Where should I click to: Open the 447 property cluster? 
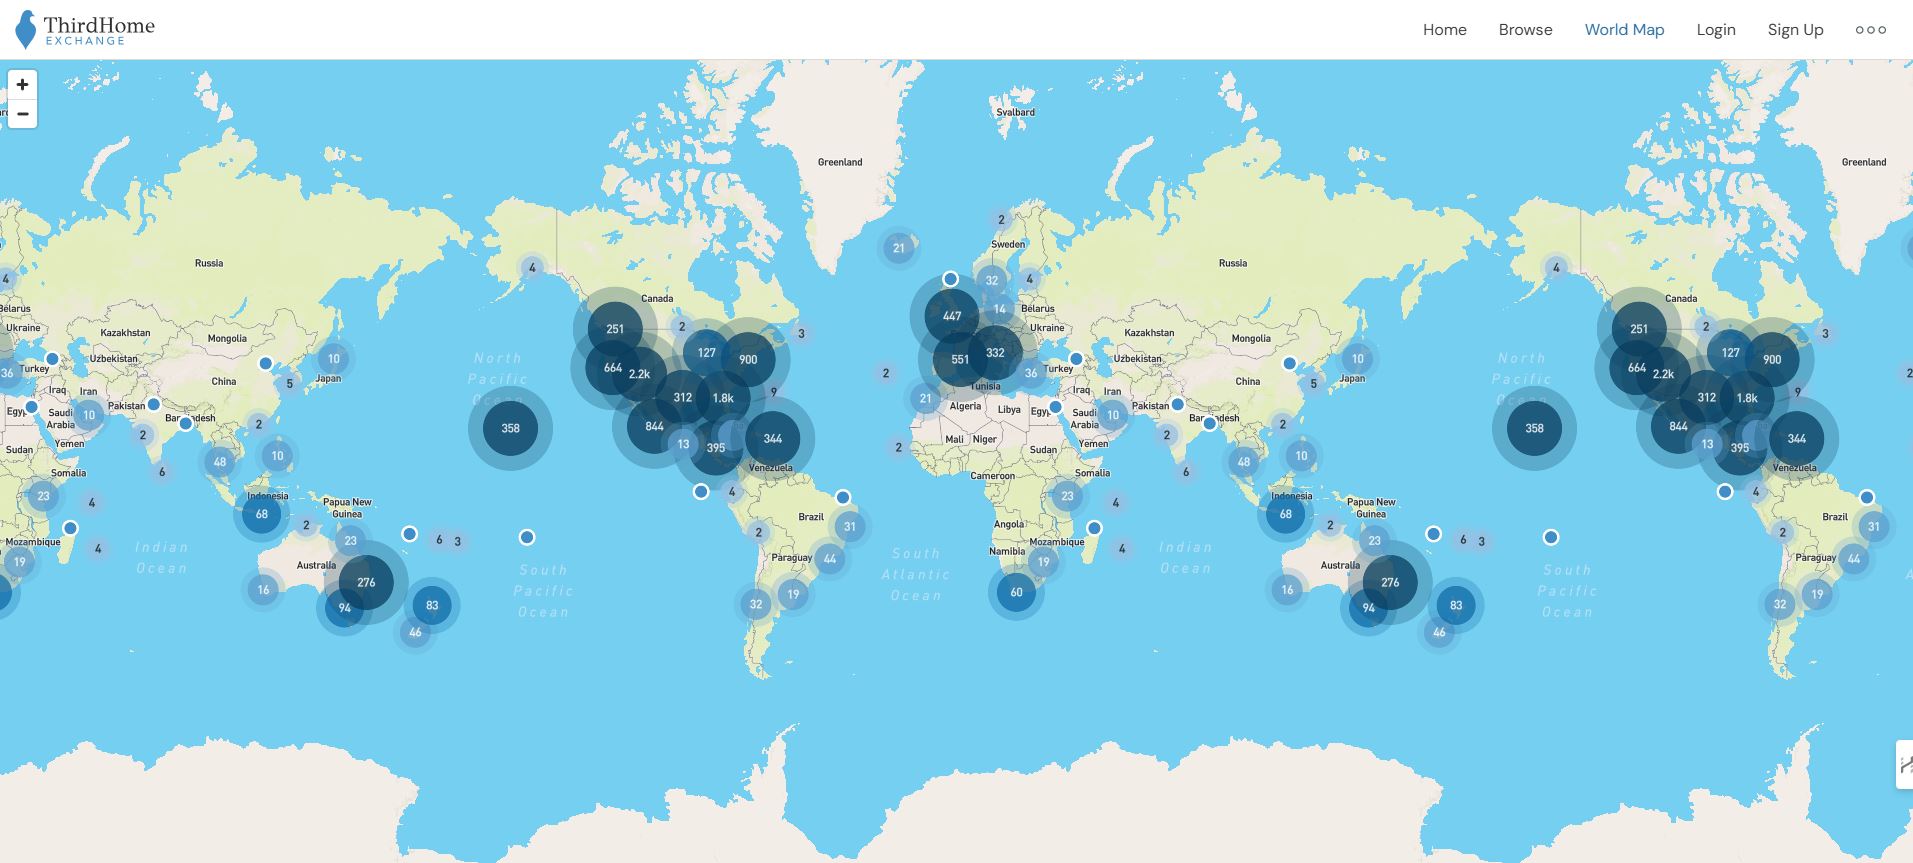[x=952, y=316]
